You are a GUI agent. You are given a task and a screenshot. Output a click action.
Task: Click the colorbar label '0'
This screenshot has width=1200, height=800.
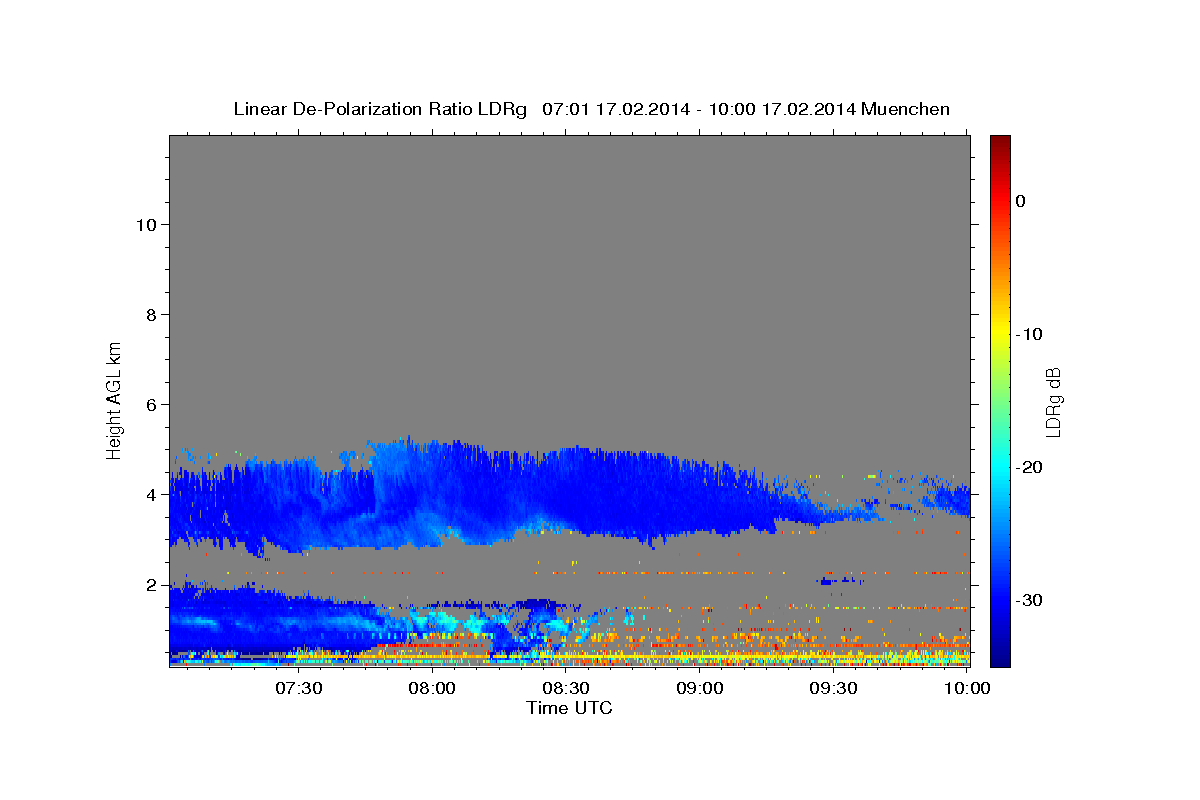point(1020,201)
